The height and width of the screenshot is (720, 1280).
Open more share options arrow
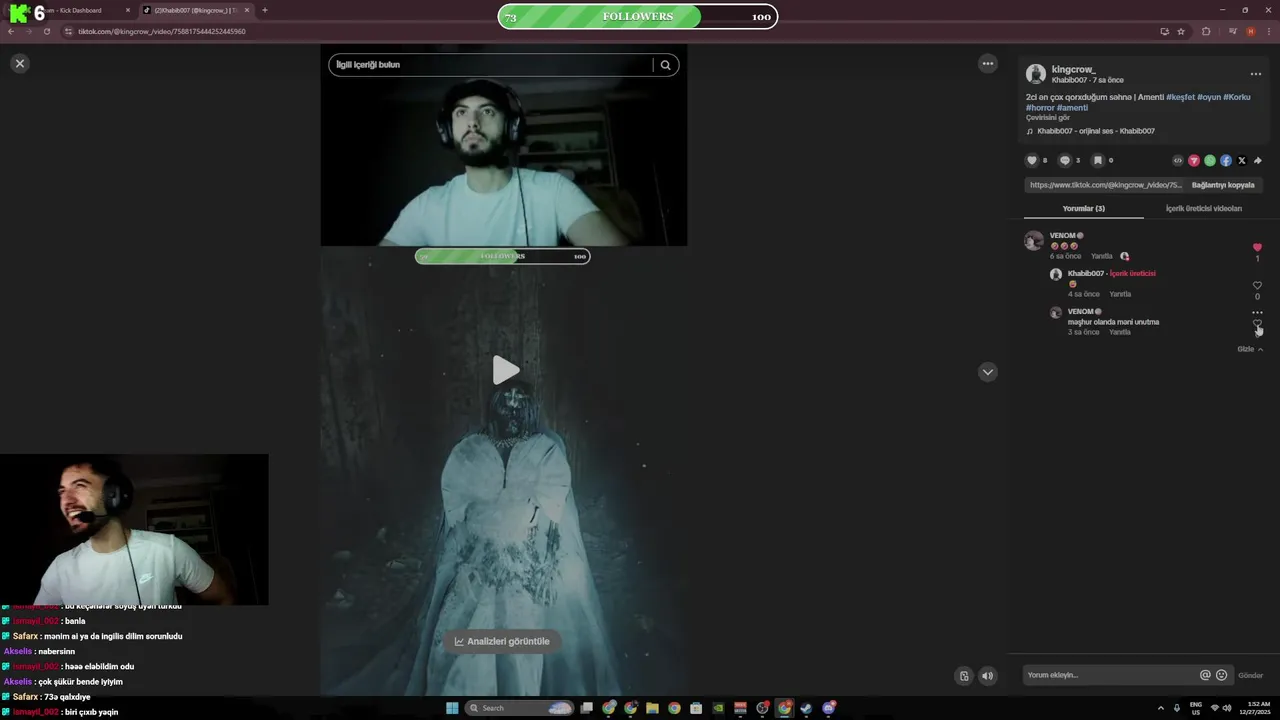click(x=1258, y=160)
